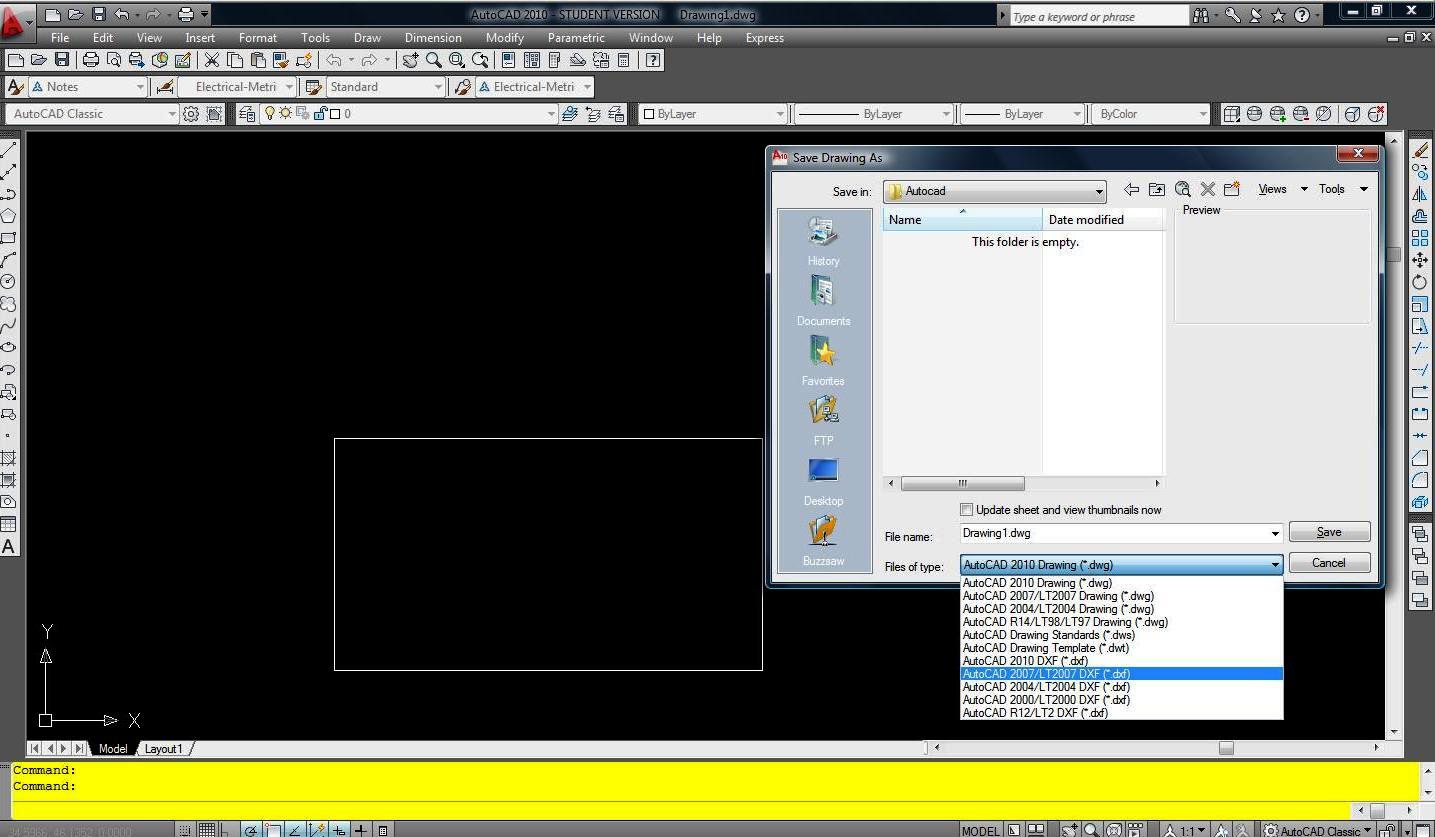Viewport: 1435px width, 837px height.
Task: Click the Search the Web icon in the dialog
Action: tap(1182, 189)
